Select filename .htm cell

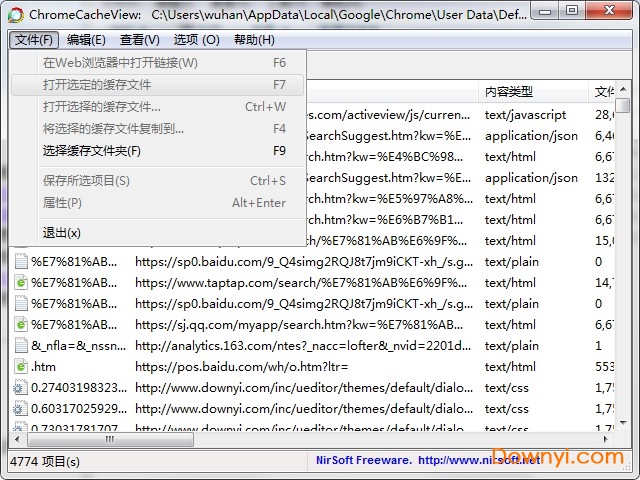tap(43, 367)
